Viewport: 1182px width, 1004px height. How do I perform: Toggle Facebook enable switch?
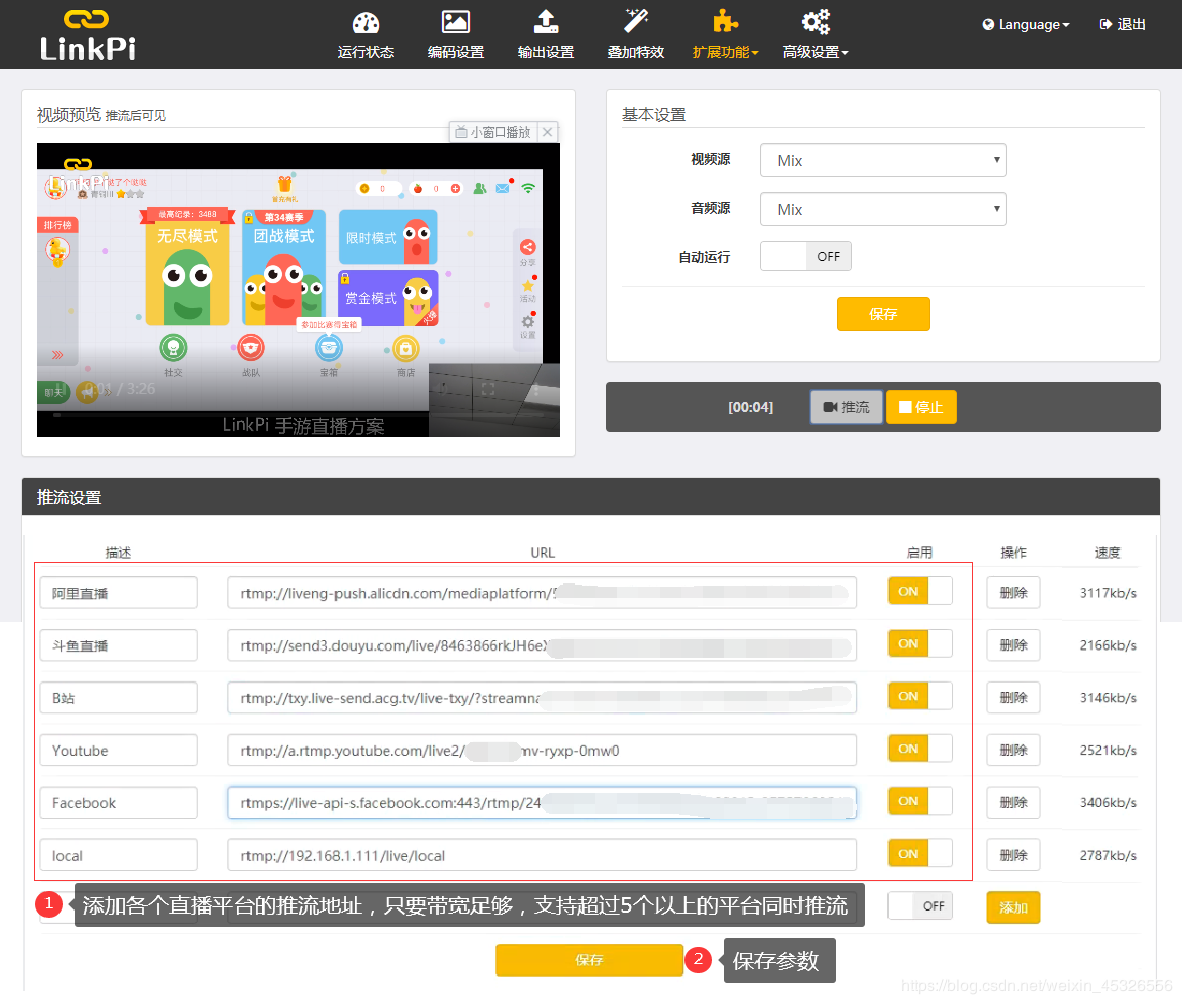(920, 800)
